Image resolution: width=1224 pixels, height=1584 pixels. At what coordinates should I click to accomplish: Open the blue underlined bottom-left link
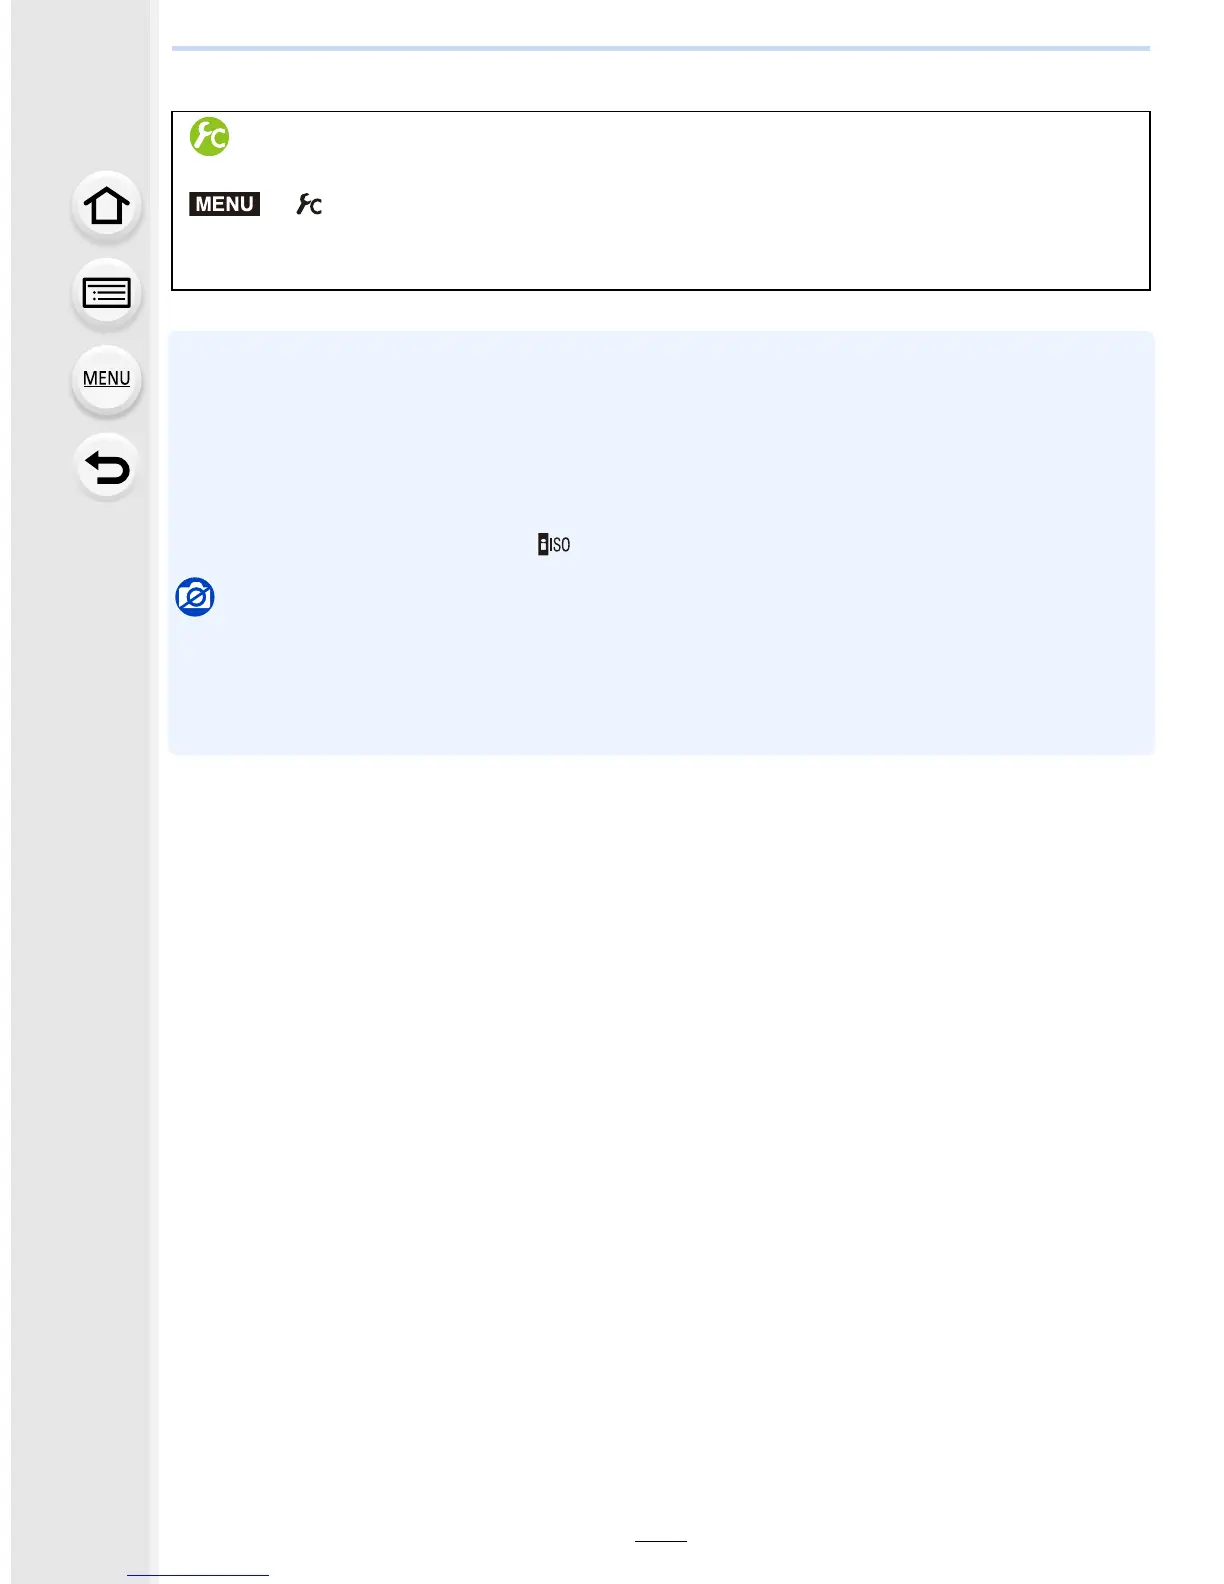point(198,1575)
